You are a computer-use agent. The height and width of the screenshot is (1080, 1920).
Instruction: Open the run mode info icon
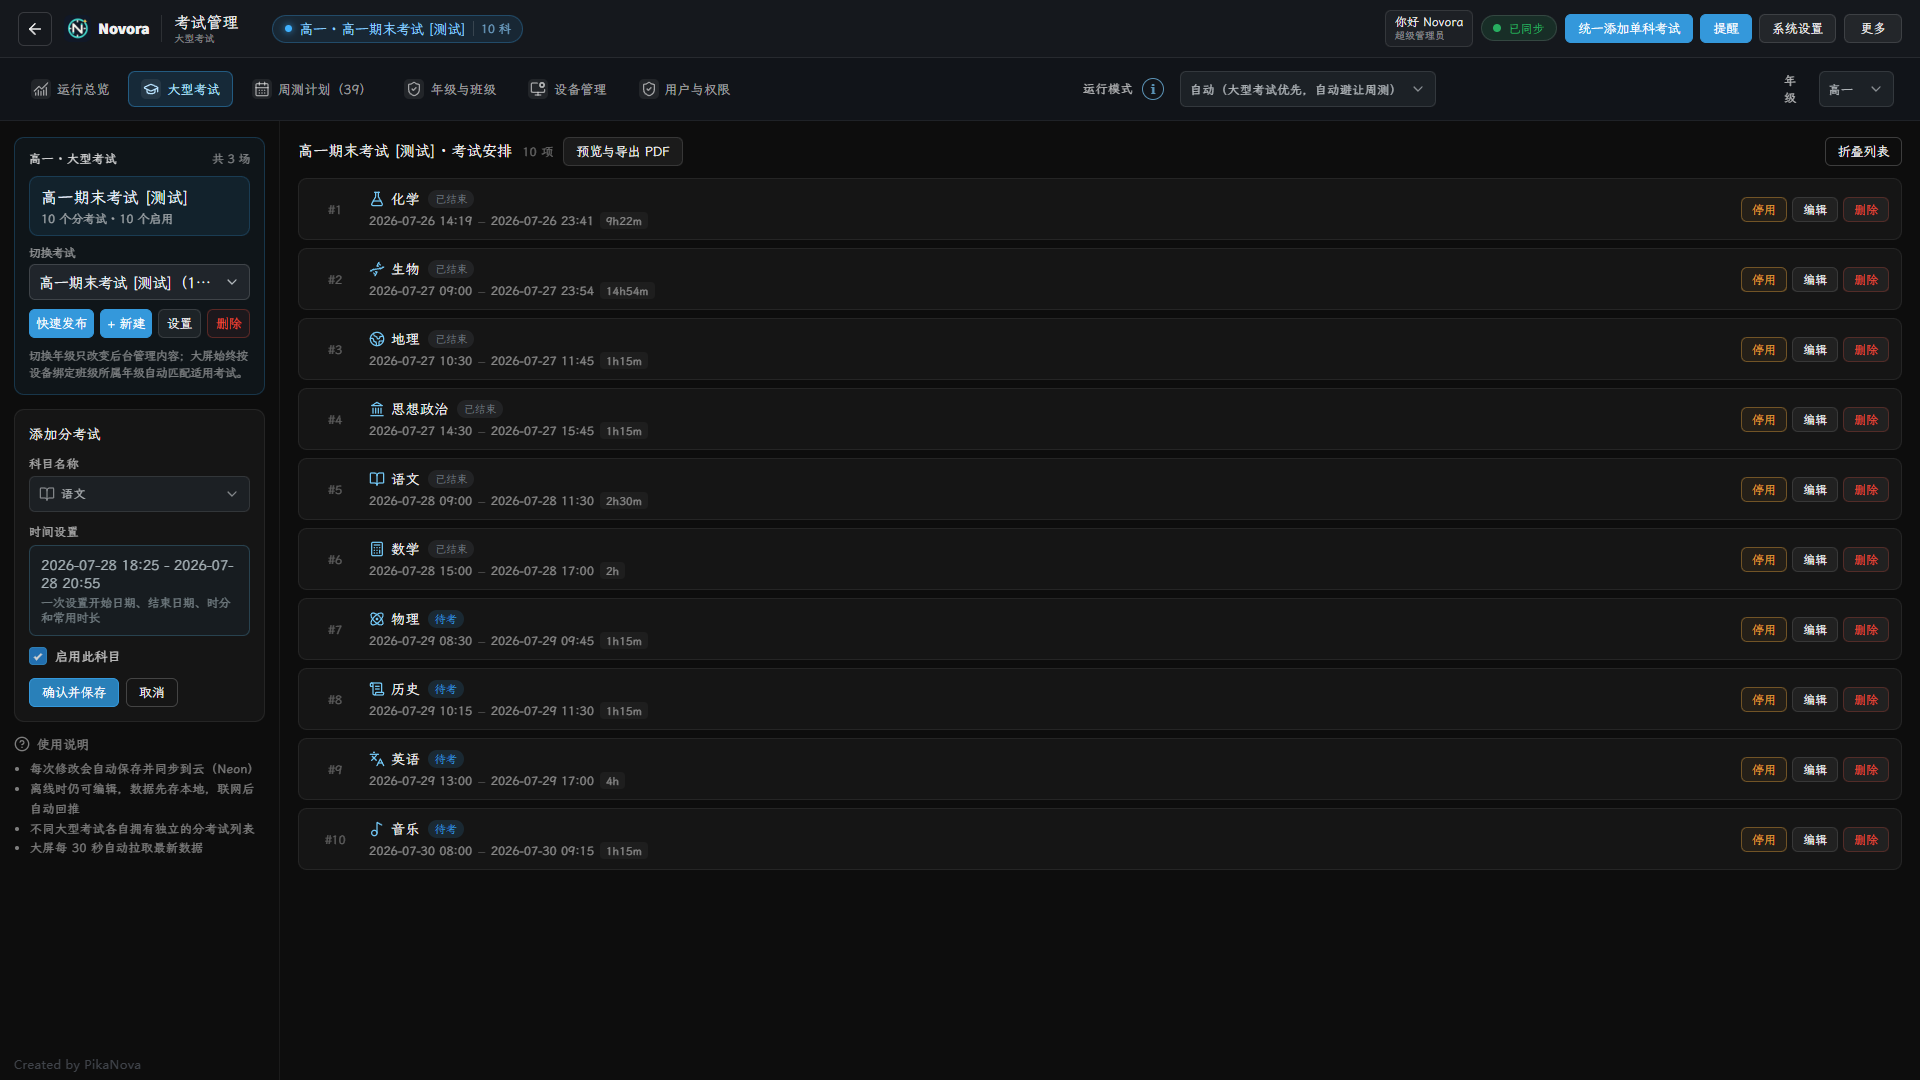pyautogui.click(x=1153, y=89)
